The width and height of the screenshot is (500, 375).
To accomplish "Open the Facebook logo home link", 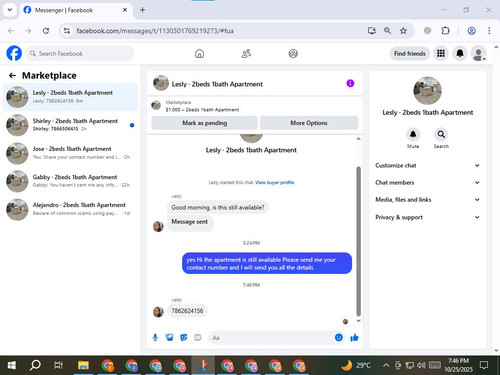I will coord(14,53).
